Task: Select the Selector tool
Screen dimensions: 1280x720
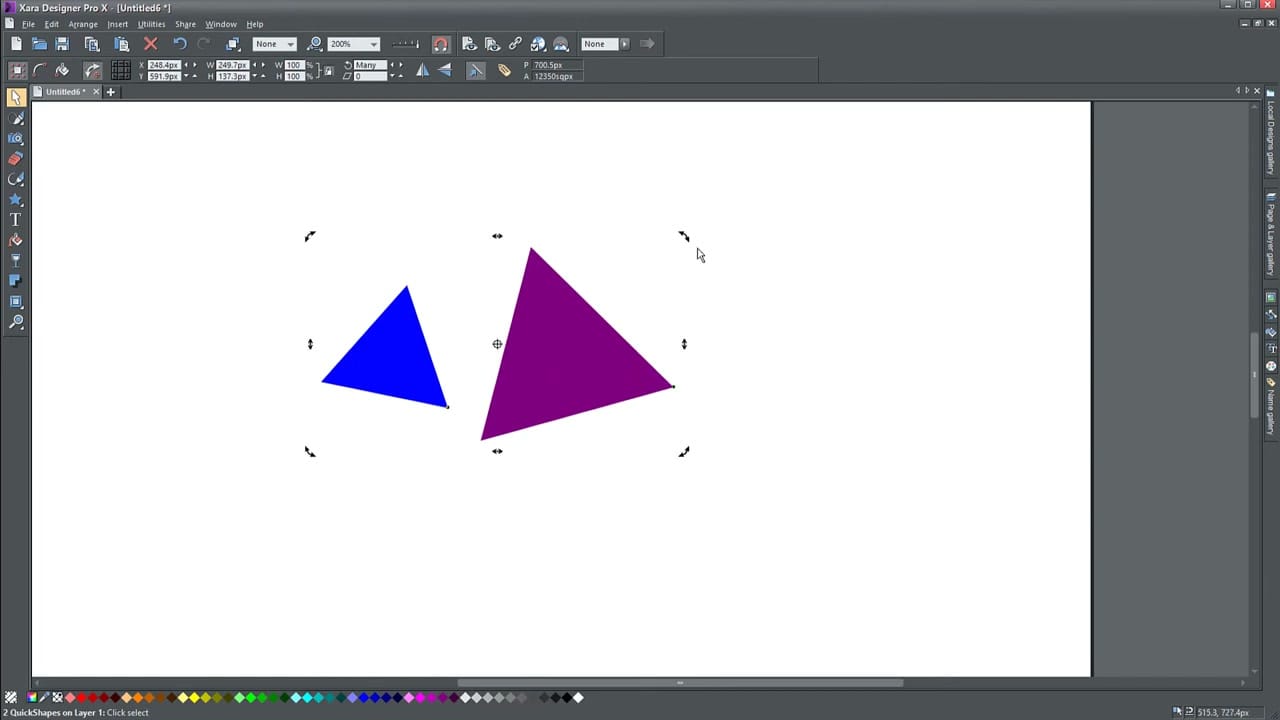Action: [x=16, y=97]
